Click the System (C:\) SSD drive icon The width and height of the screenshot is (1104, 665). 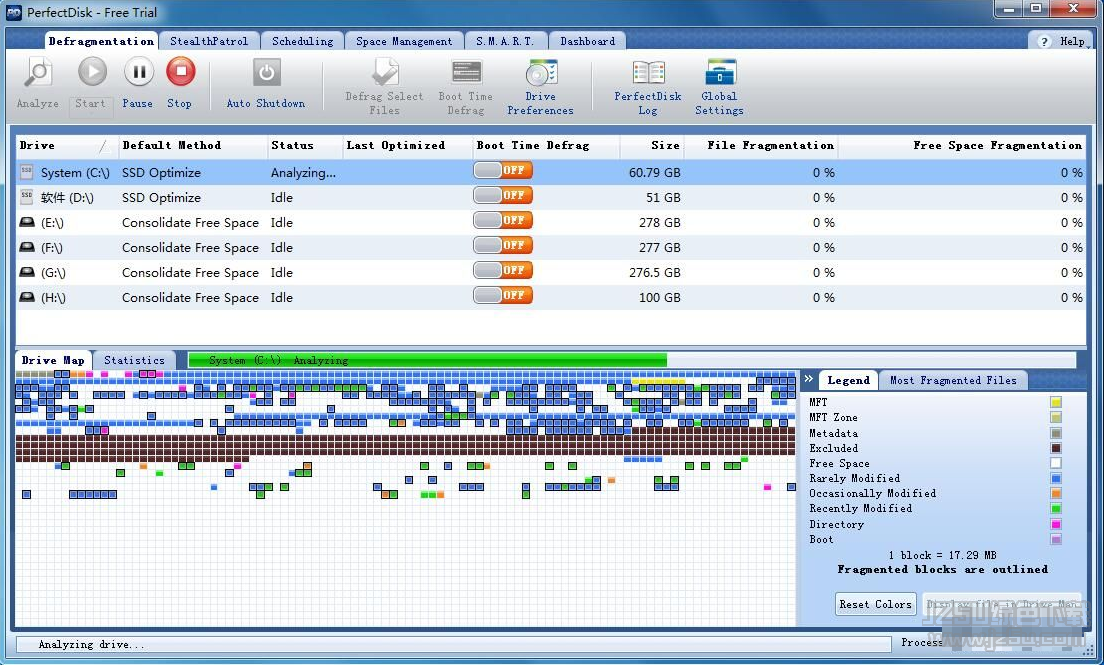27,171
